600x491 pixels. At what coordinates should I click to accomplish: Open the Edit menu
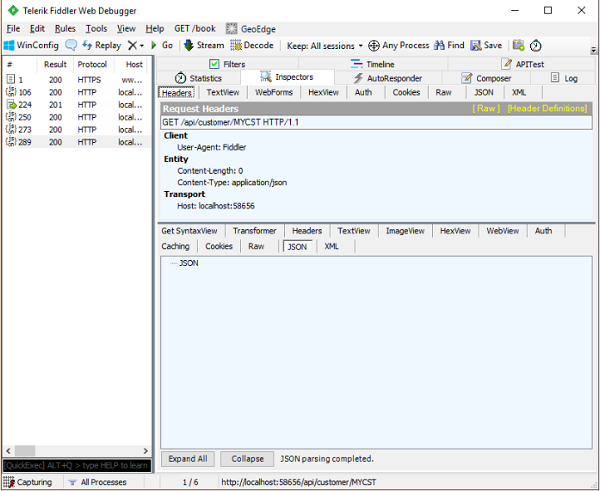(37, 29)
